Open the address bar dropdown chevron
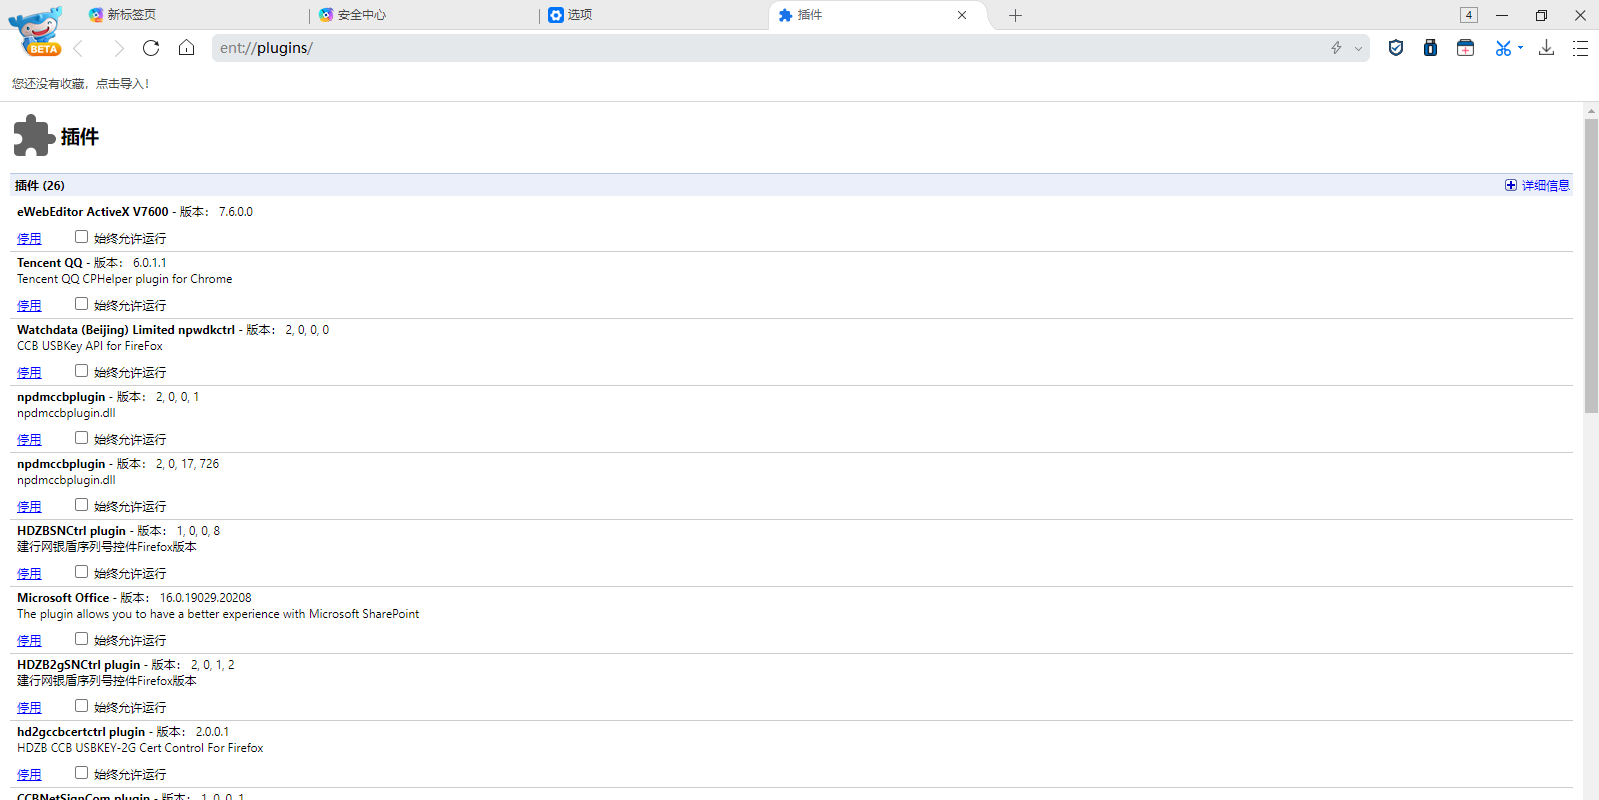1599x800 pixels. click(1358, 48)
